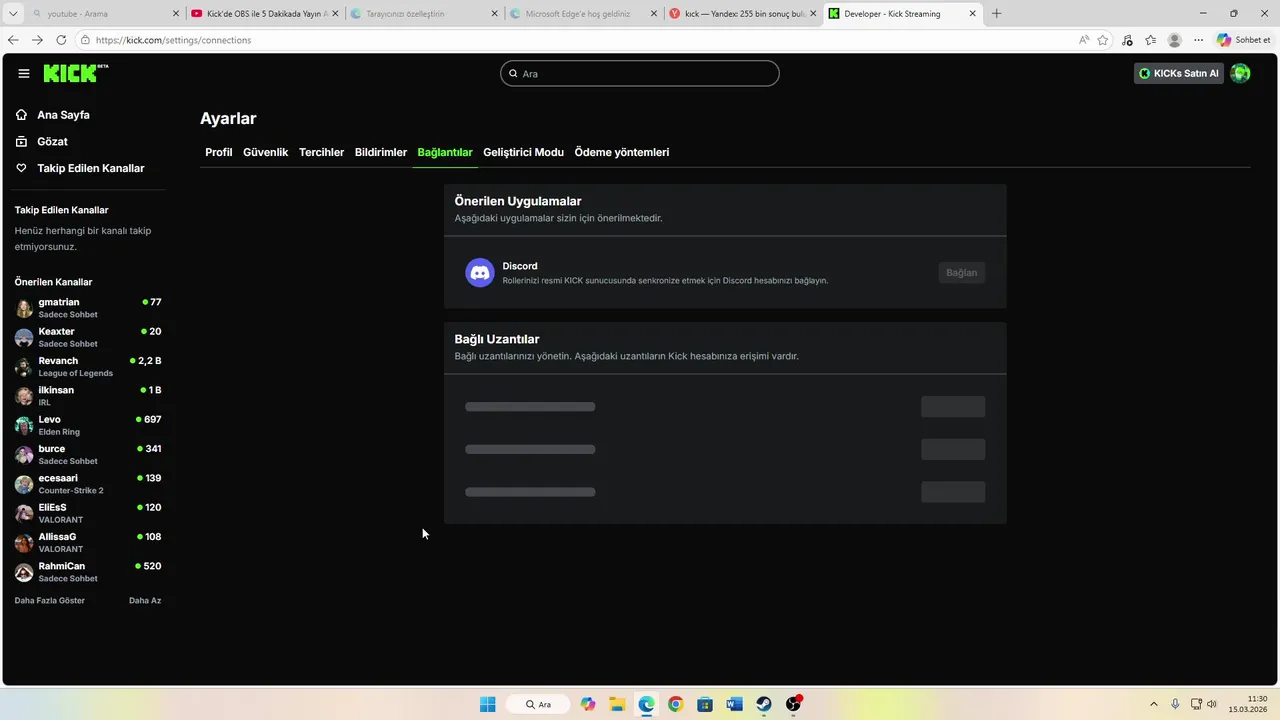Click Keaxter channel avatar
This screenshot has width=1280, height=720.
point(24,337)
